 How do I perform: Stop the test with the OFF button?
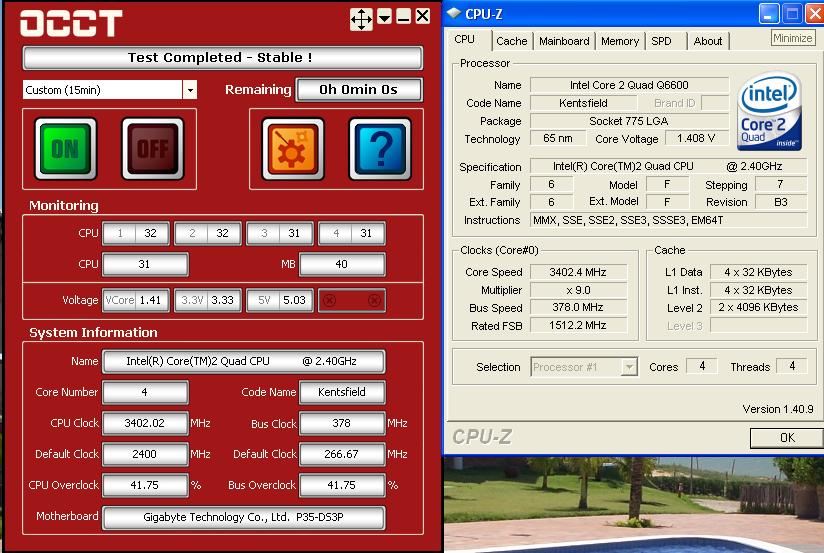[x=153, y=149]
